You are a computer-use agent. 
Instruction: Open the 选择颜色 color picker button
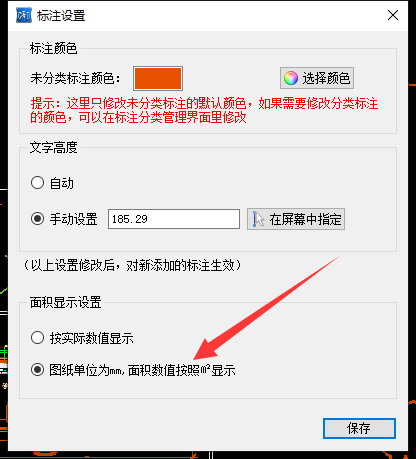pos(317,78)
